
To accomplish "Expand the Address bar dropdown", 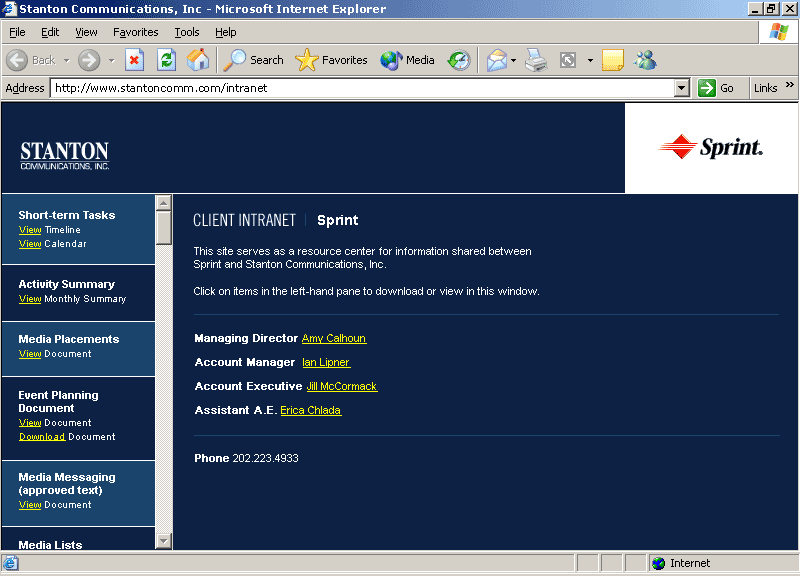I will pyautogui.click(x=682, y=88).
